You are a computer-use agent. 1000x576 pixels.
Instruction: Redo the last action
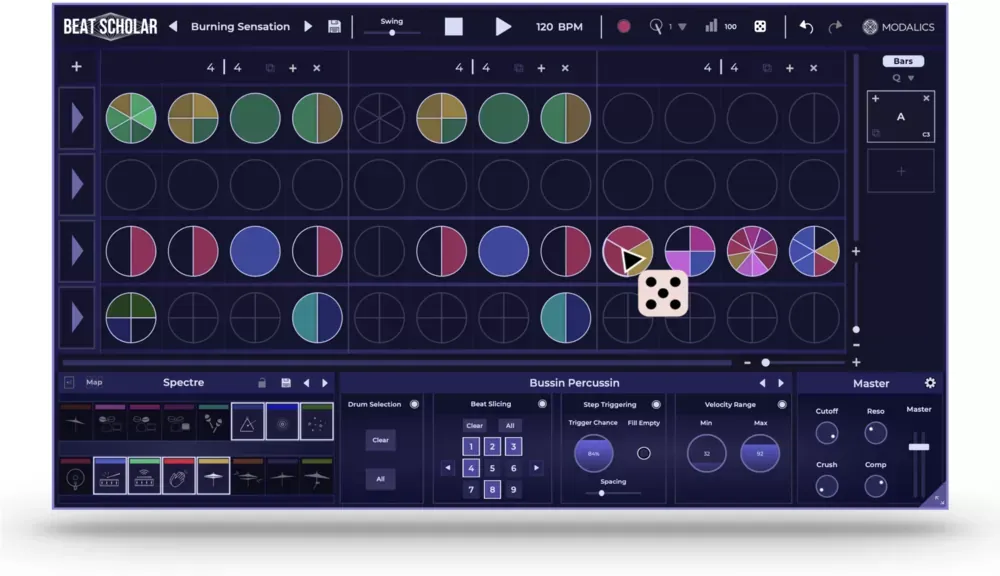[835, 27]
